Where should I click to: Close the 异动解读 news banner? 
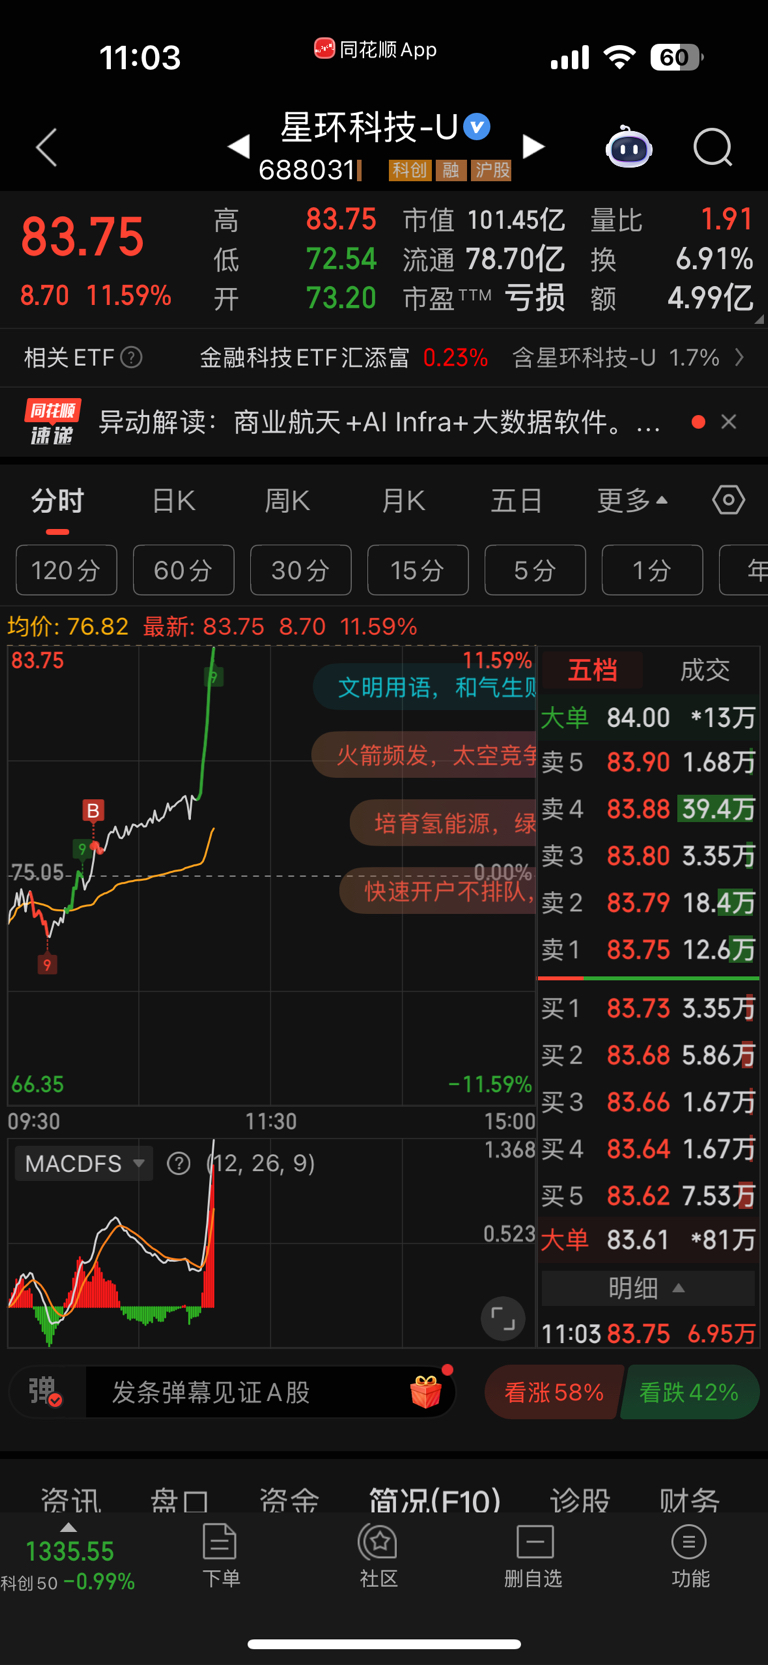[729, 422]
